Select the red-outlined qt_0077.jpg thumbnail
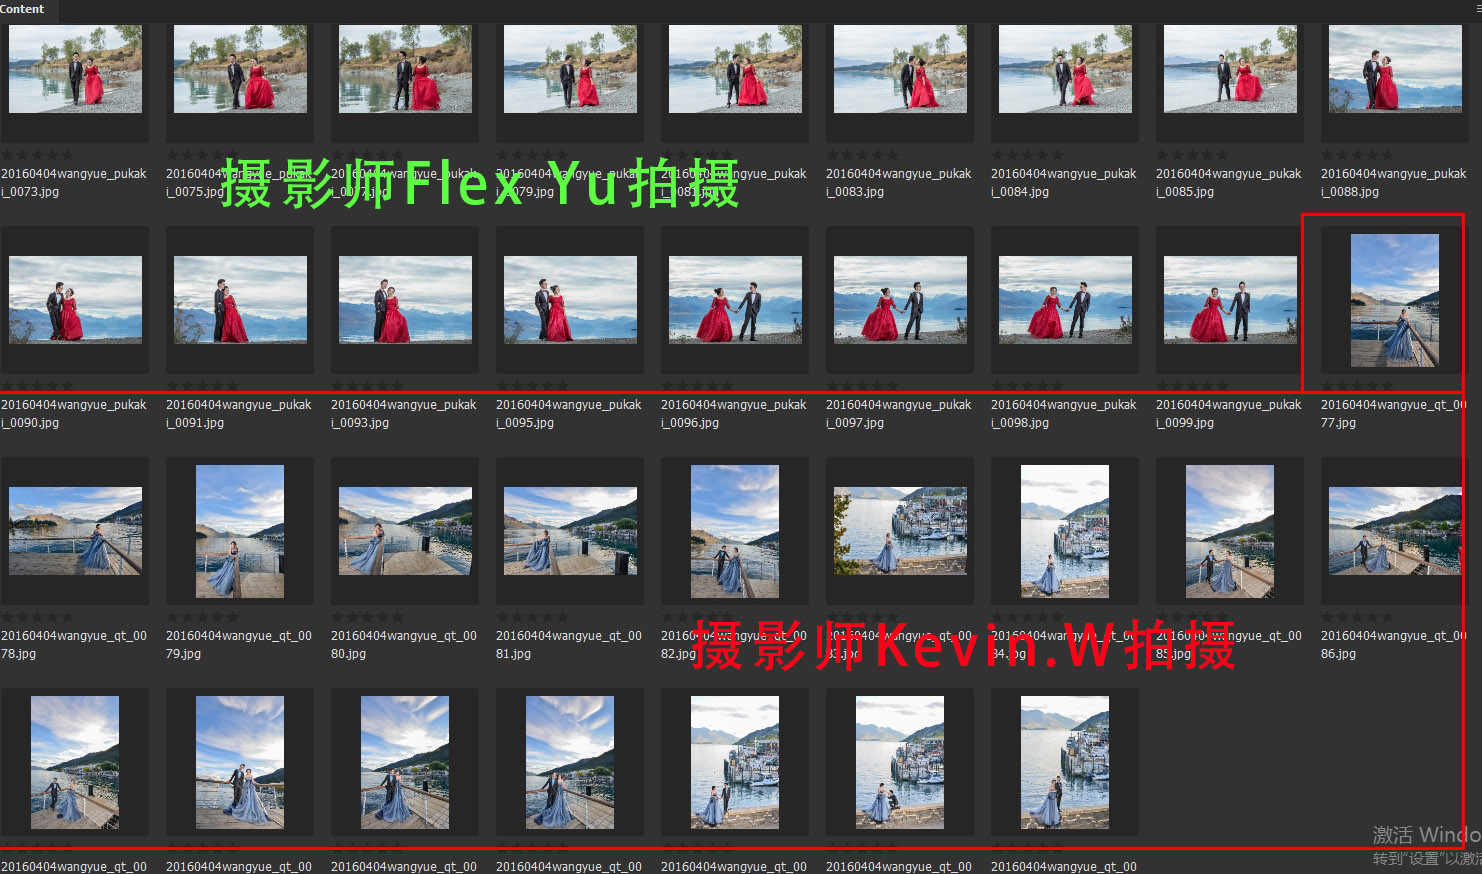Image resolution: width=1482 pixels, height=874 pixels. click(1394, 300)
